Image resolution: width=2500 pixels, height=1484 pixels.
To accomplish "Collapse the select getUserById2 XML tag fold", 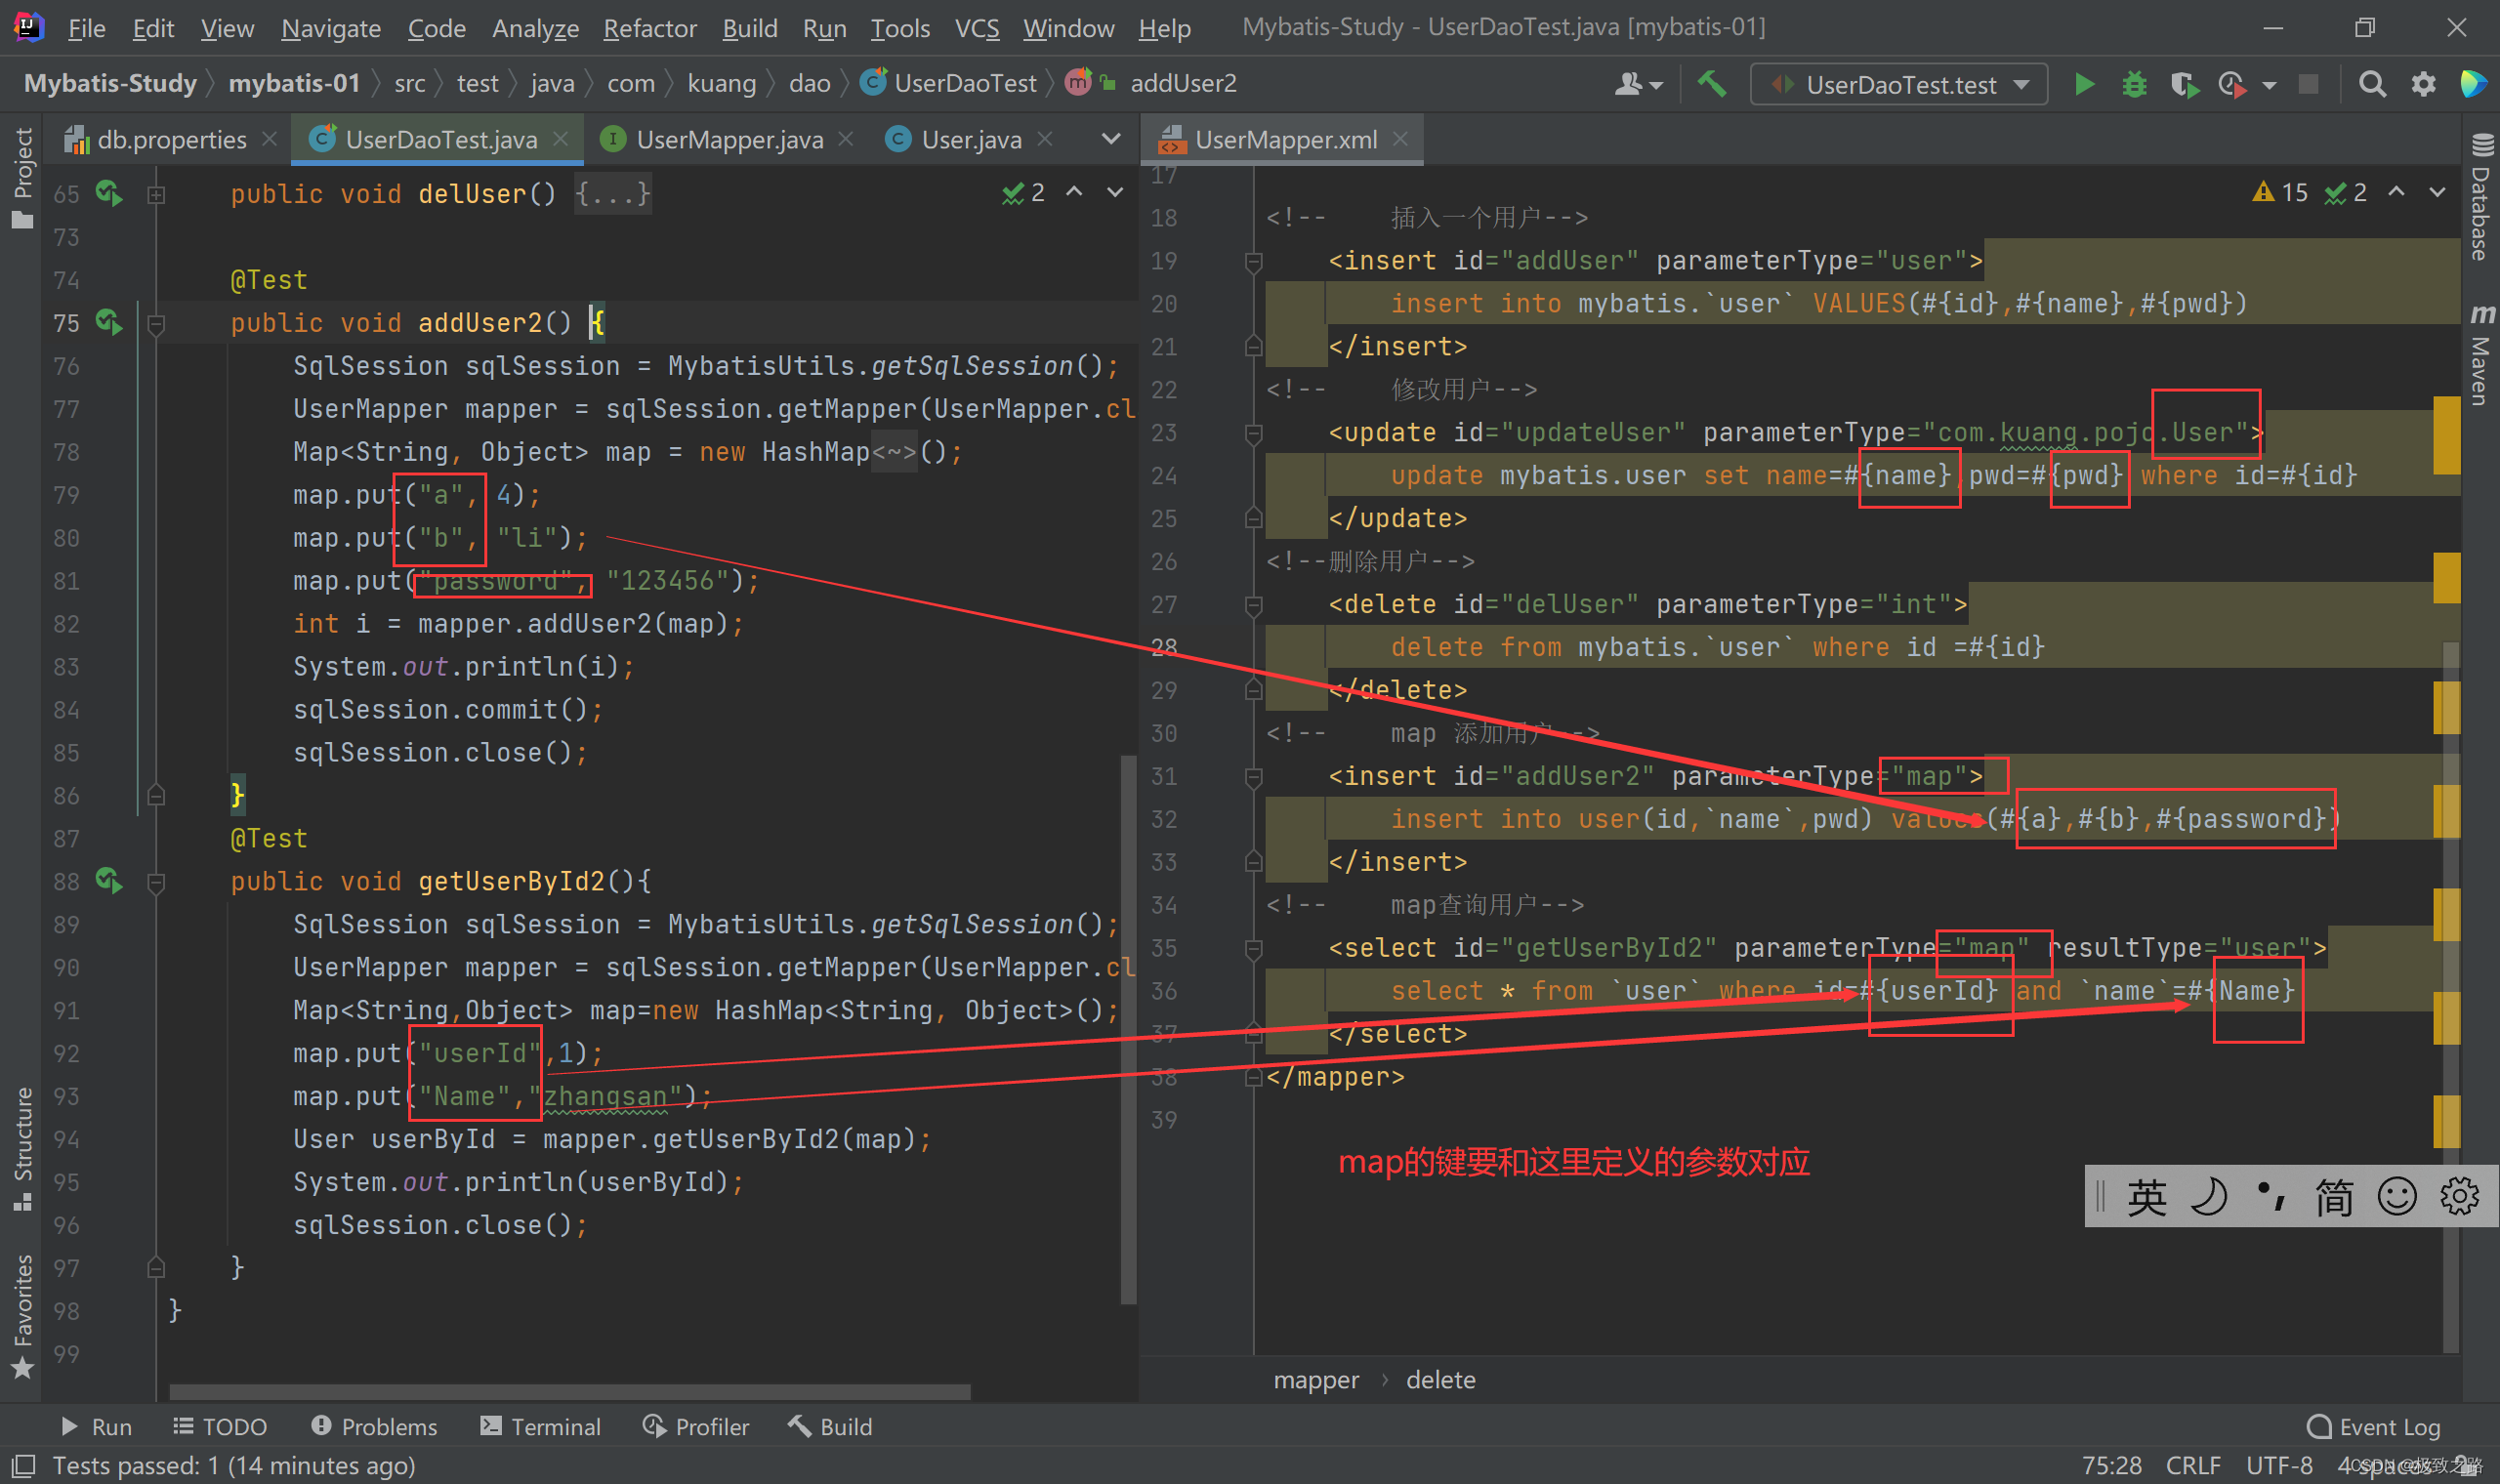I will point(1253,949).
